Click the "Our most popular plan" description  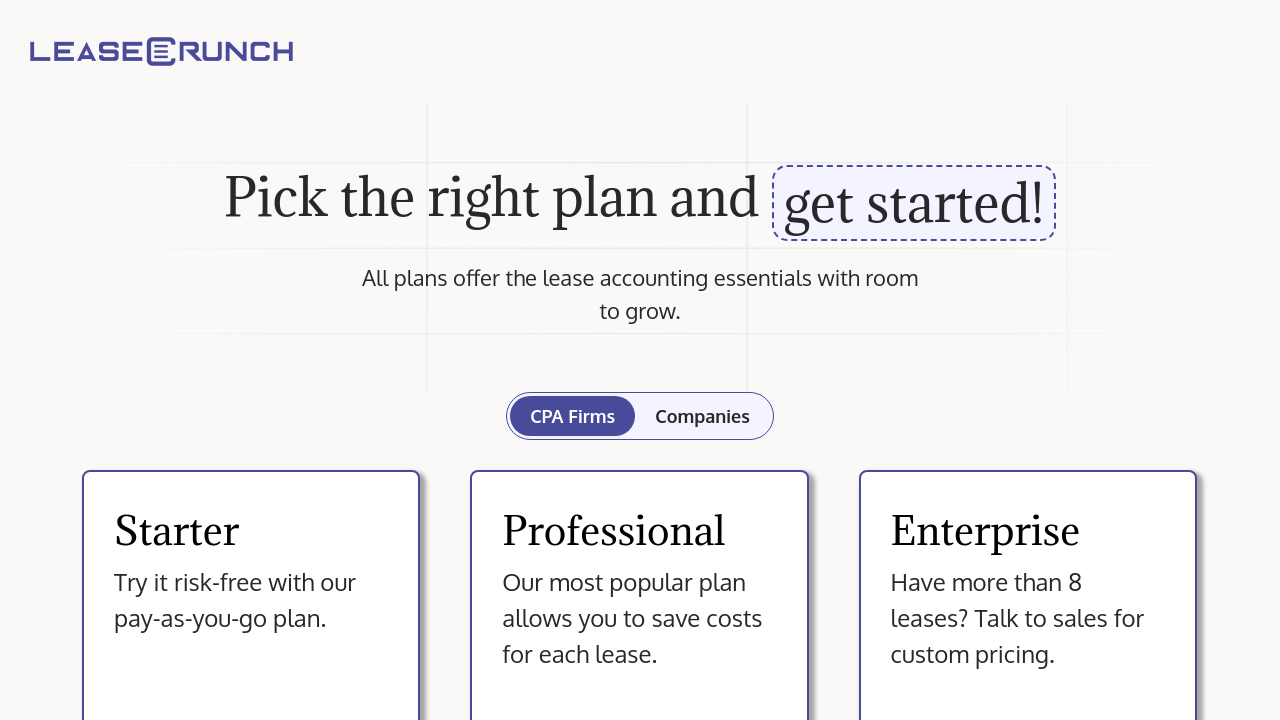coord(623,582)
